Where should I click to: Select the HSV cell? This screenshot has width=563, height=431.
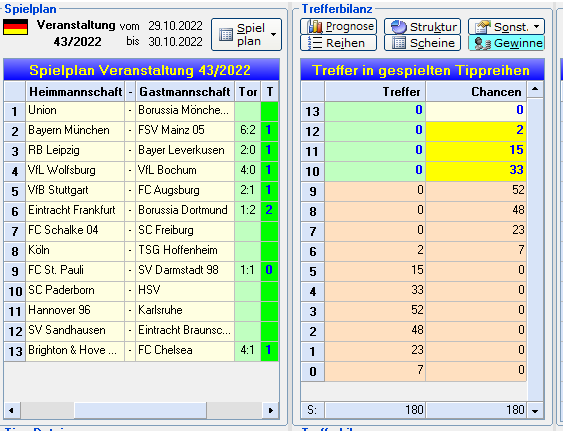[x=185, y=291]
